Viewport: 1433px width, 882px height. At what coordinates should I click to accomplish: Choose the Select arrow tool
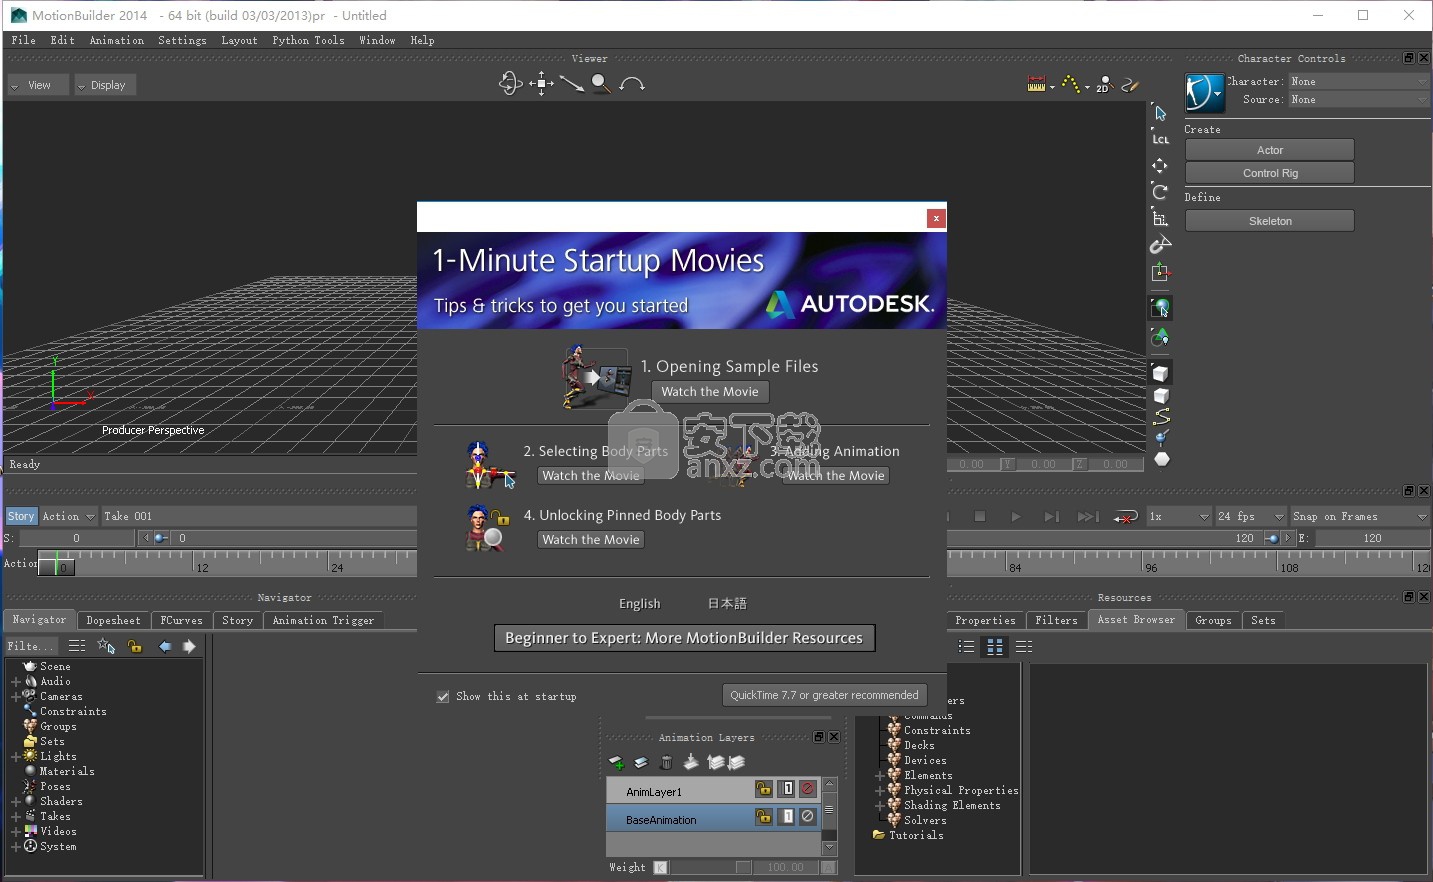(1160, 113)
